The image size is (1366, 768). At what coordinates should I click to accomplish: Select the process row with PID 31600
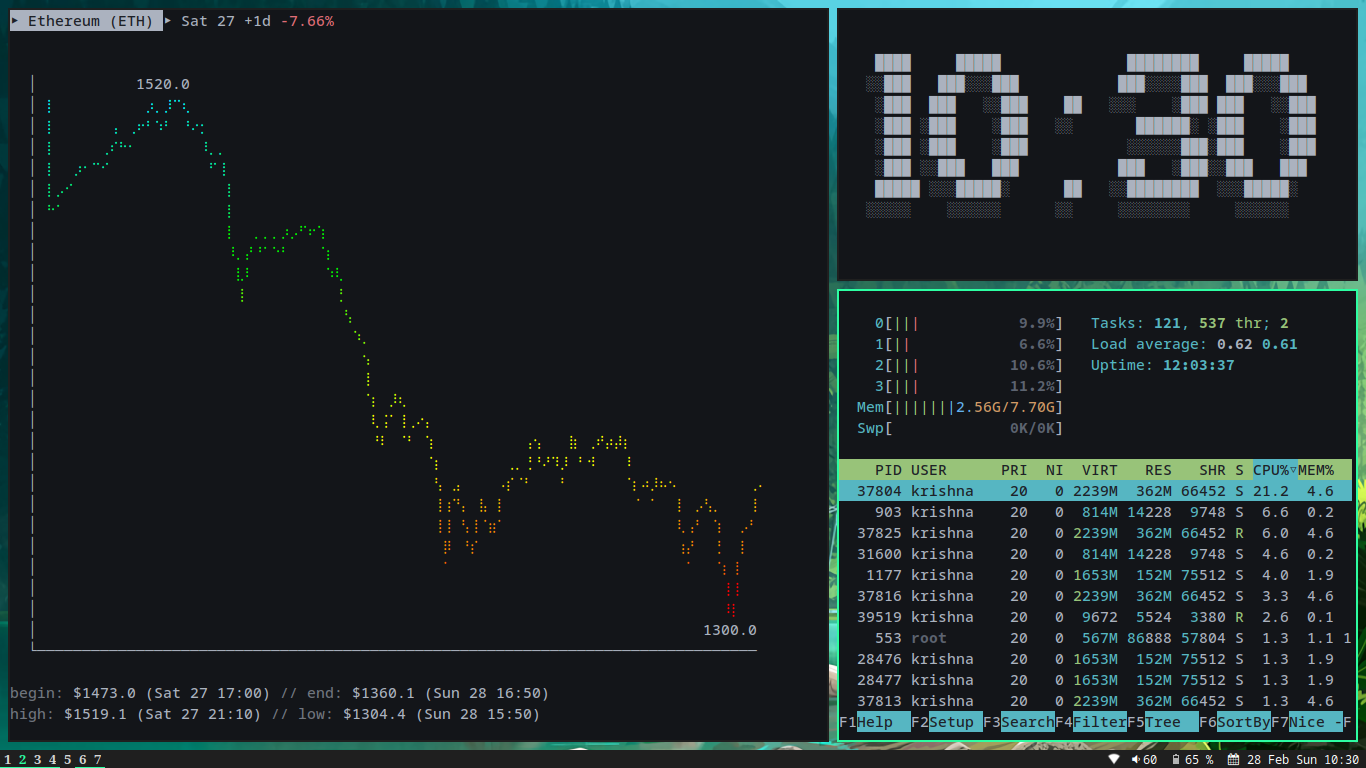click(x=1095, y=554)
